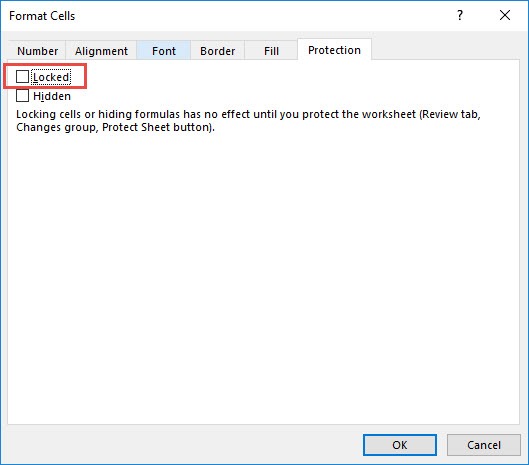Click 'Changes group' text in the note
This screenshot has height=465, width=529.
pyautogui.click(x=56, y=127)
